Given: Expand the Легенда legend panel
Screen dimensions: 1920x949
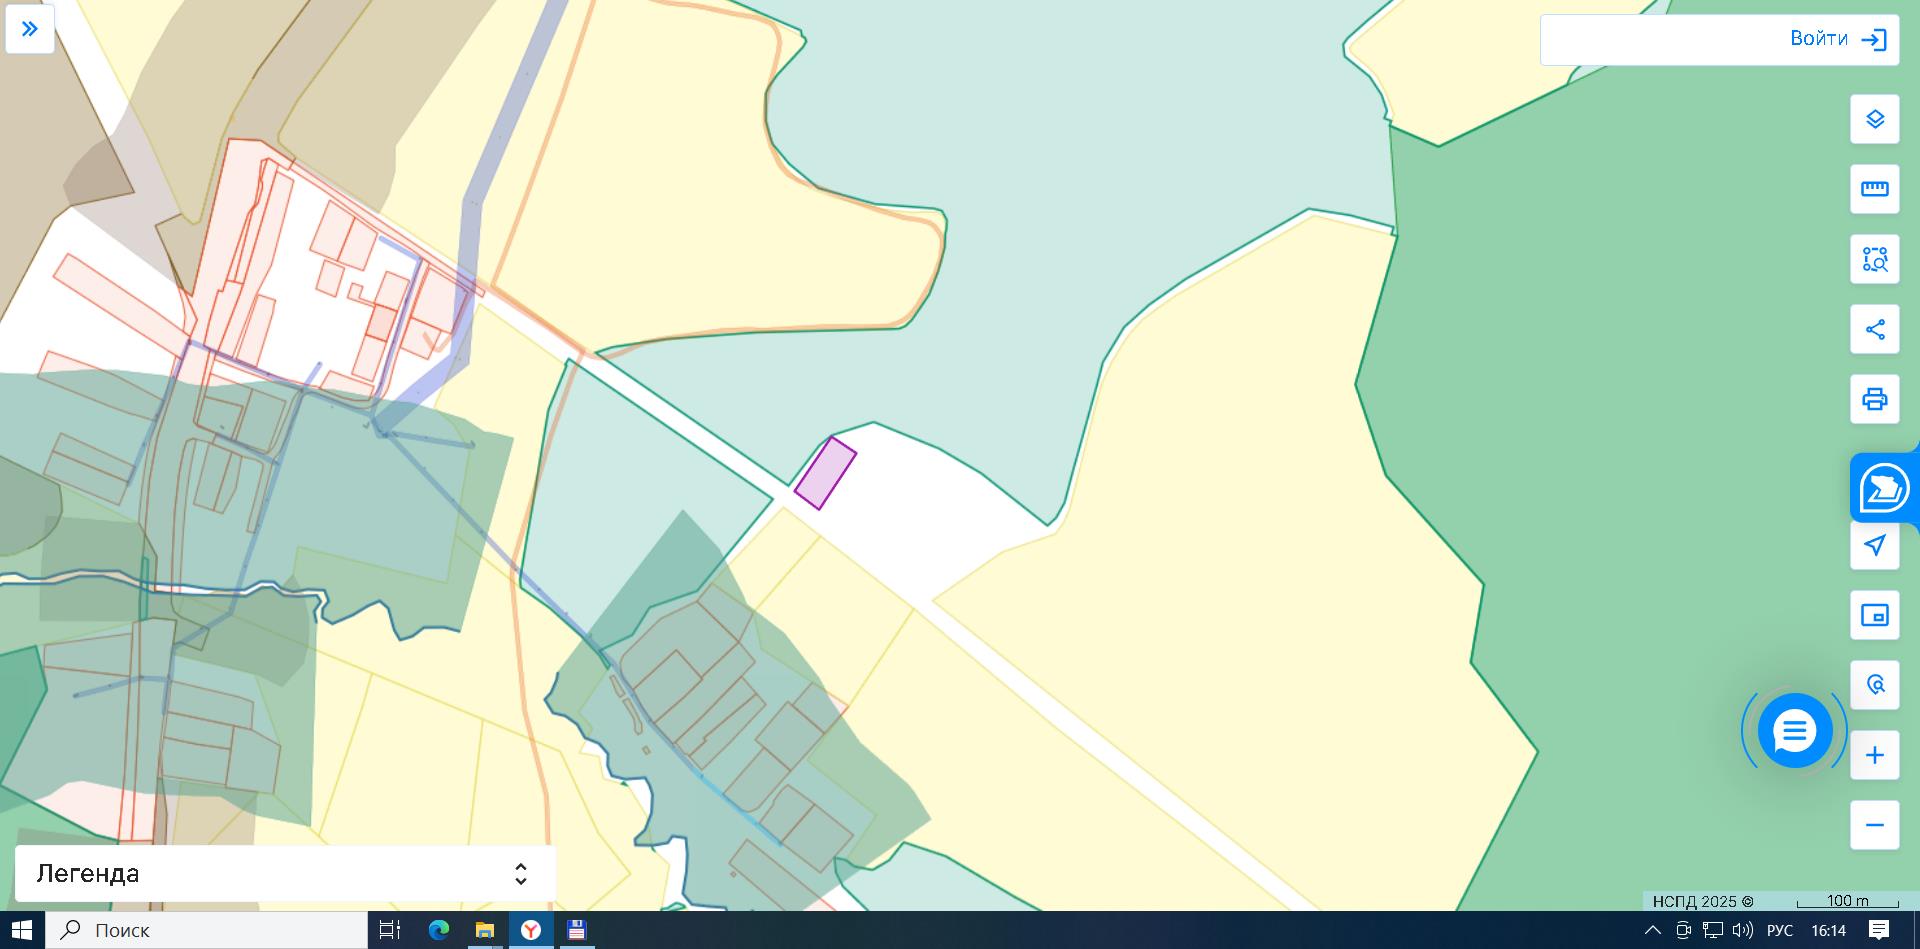Looking at the screenshot, I should 285,873.
